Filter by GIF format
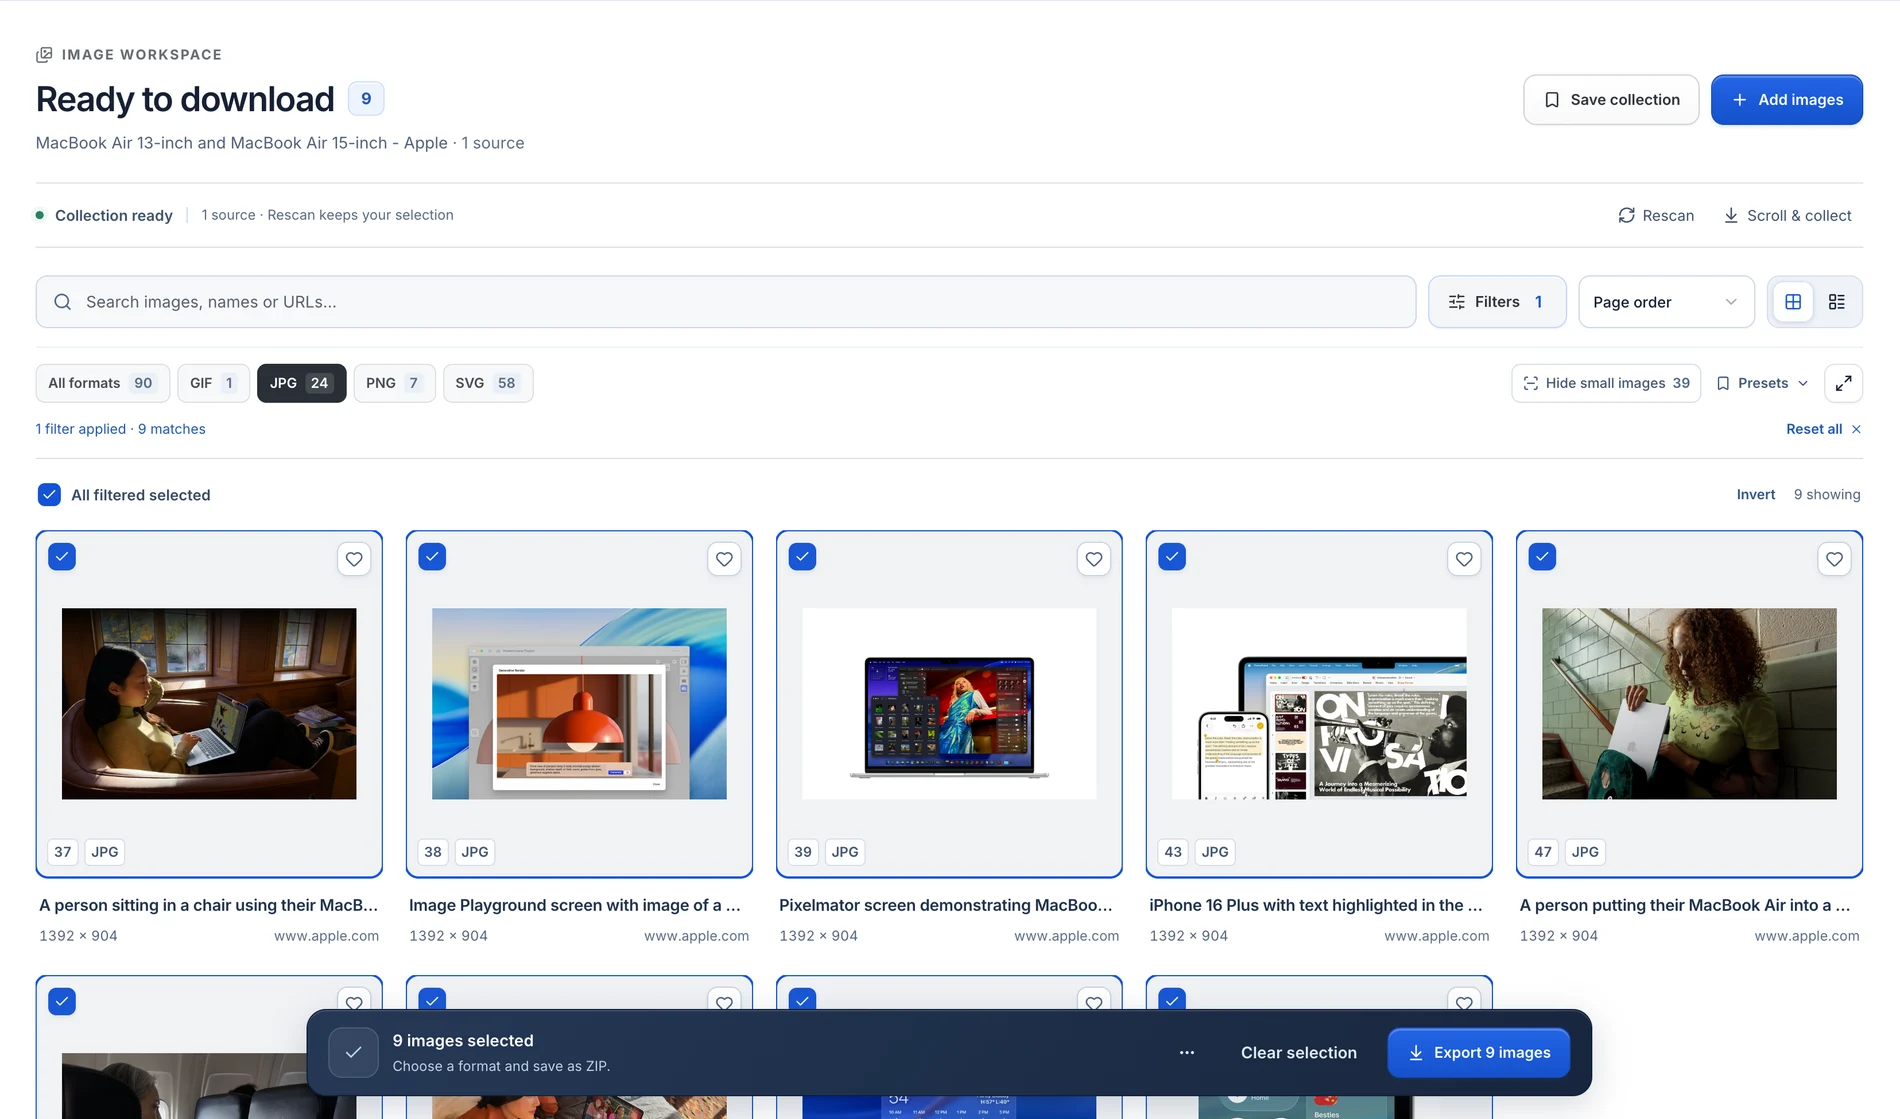 (x=213, y=383)
